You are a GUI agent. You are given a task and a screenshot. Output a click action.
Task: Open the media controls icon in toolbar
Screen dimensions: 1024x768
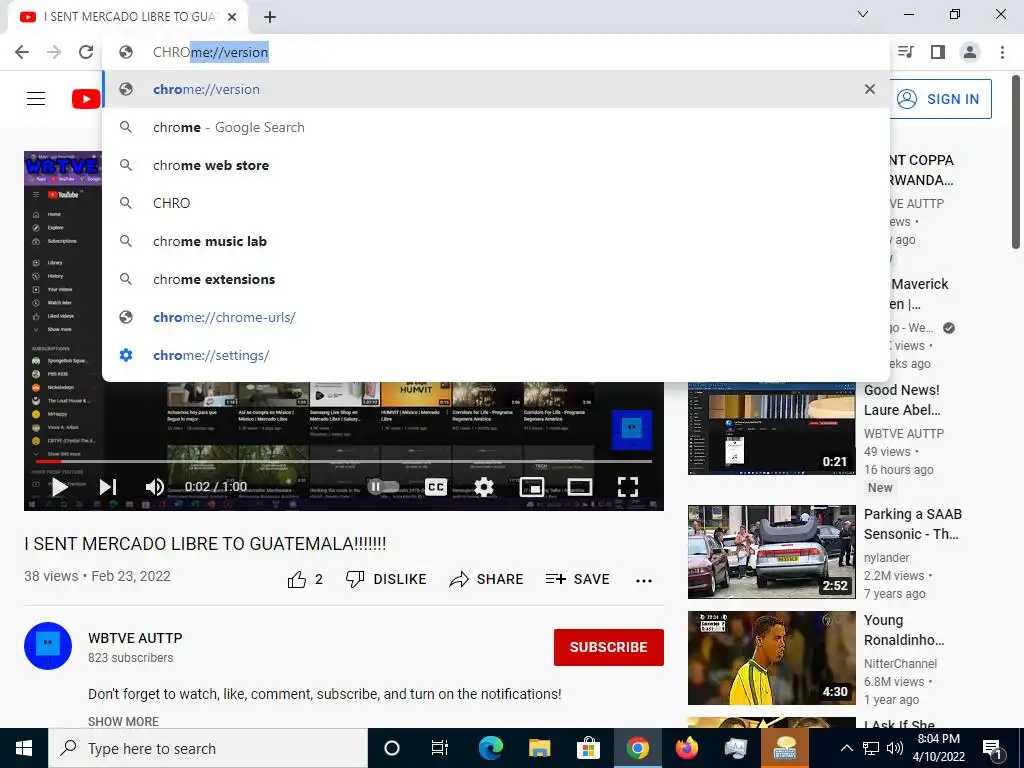click(x=906, y=52)
